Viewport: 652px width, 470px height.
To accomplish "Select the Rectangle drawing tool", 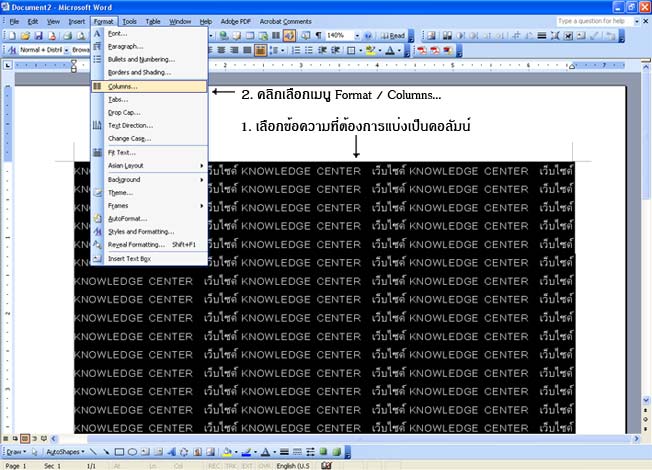I will [x=119, y=452].
